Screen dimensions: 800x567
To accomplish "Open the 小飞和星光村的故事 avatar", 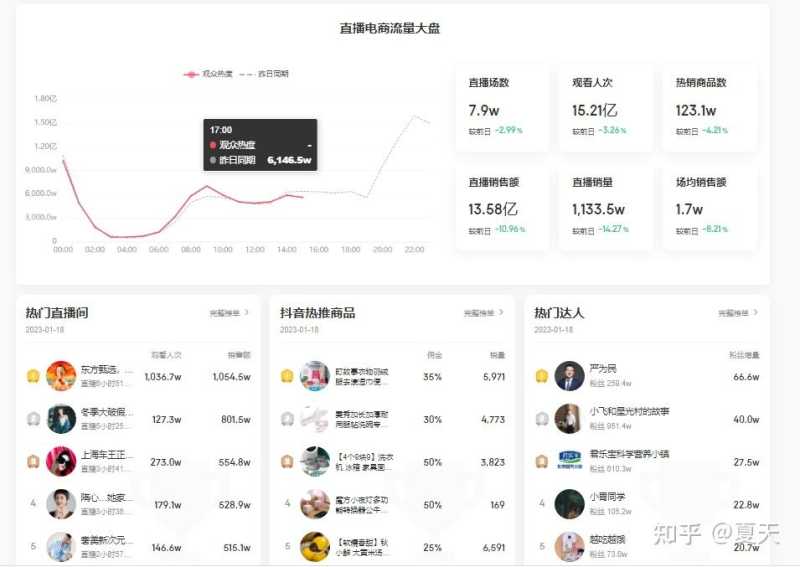I will pos(569,419).
